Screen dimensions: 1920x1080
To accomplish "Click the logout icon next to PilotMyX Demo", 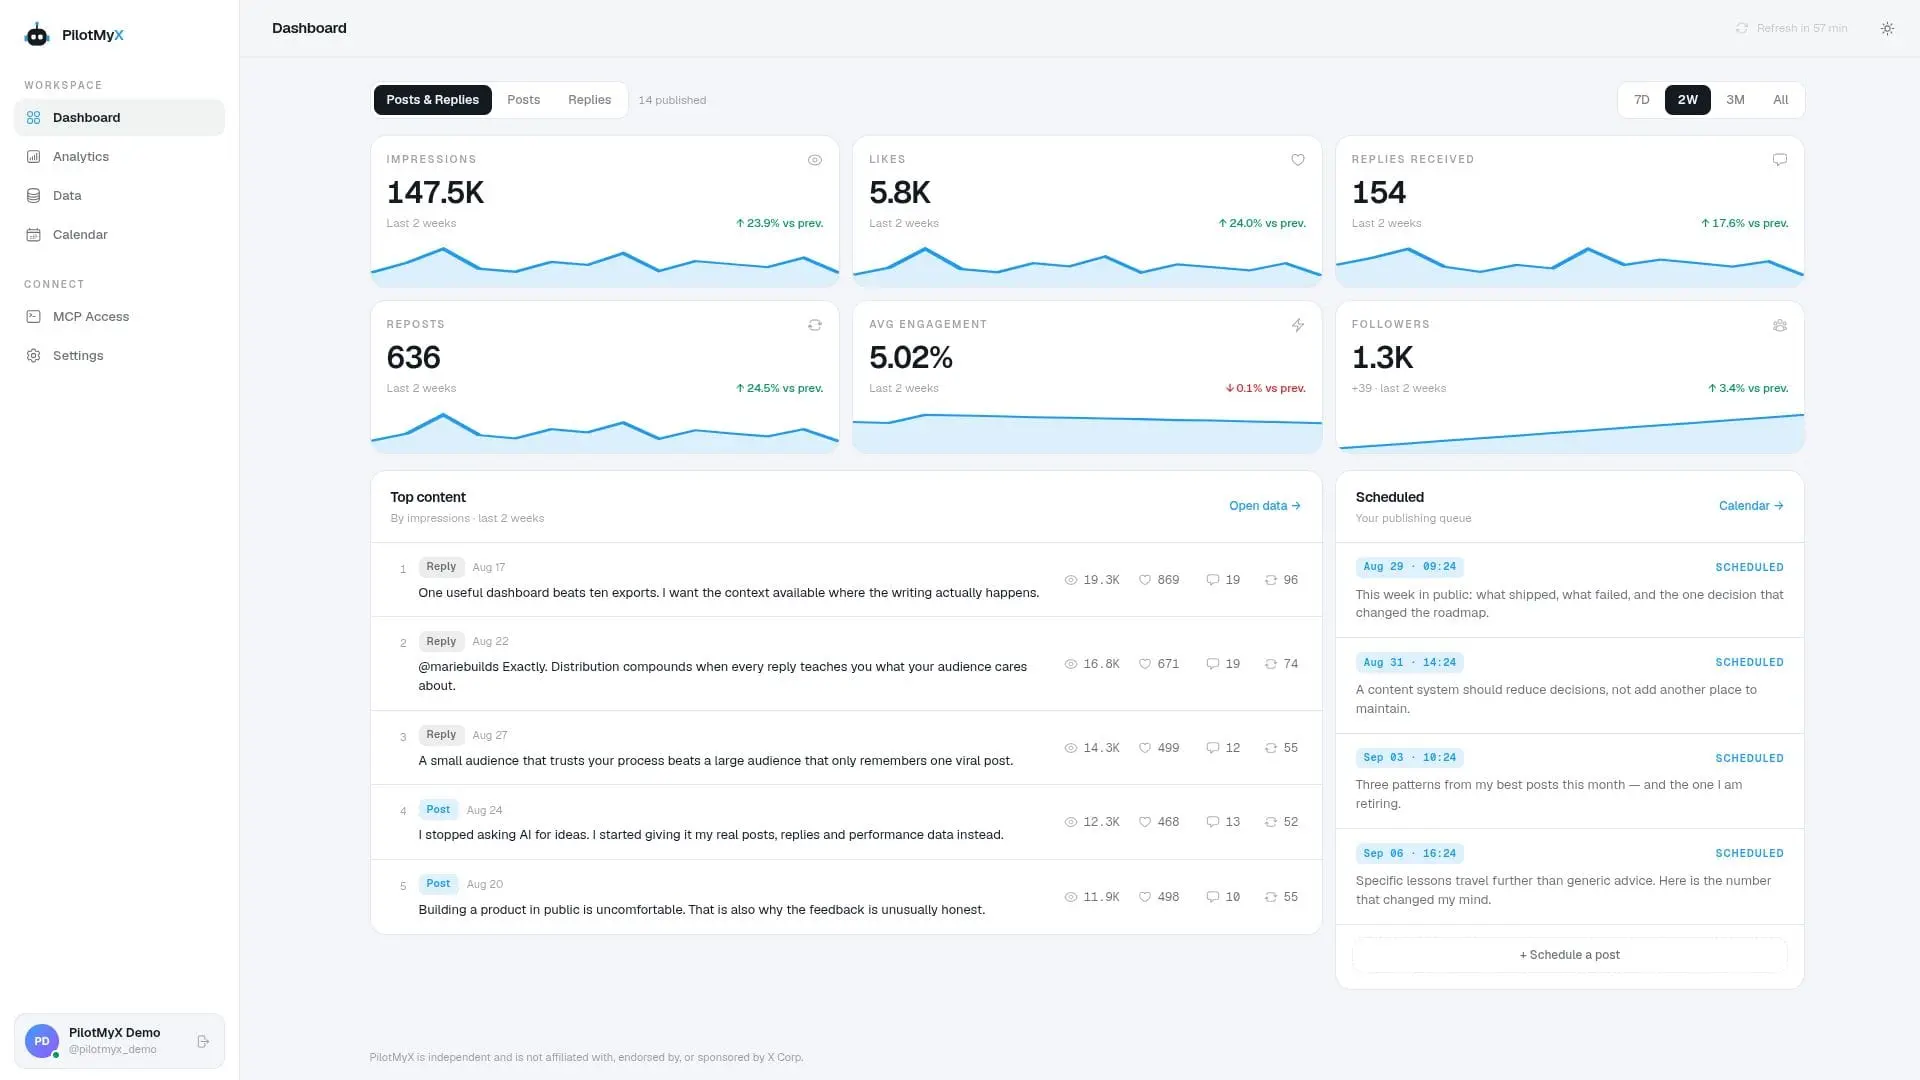I will [x=203, y=1041].
